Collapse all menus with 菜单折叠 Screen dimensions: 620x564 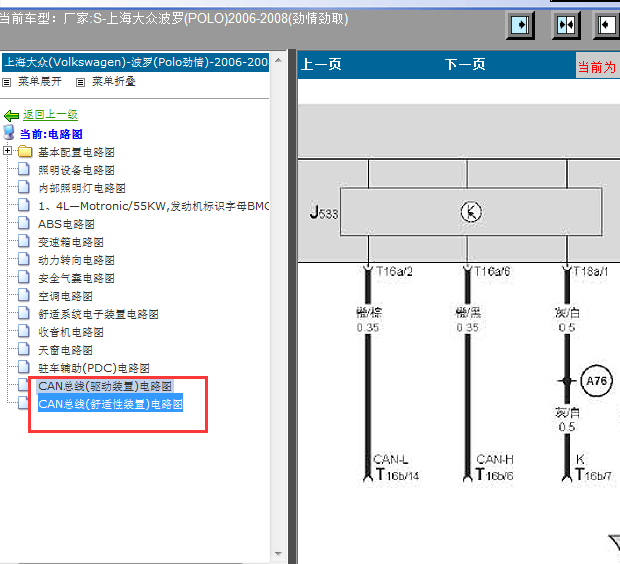114,81
